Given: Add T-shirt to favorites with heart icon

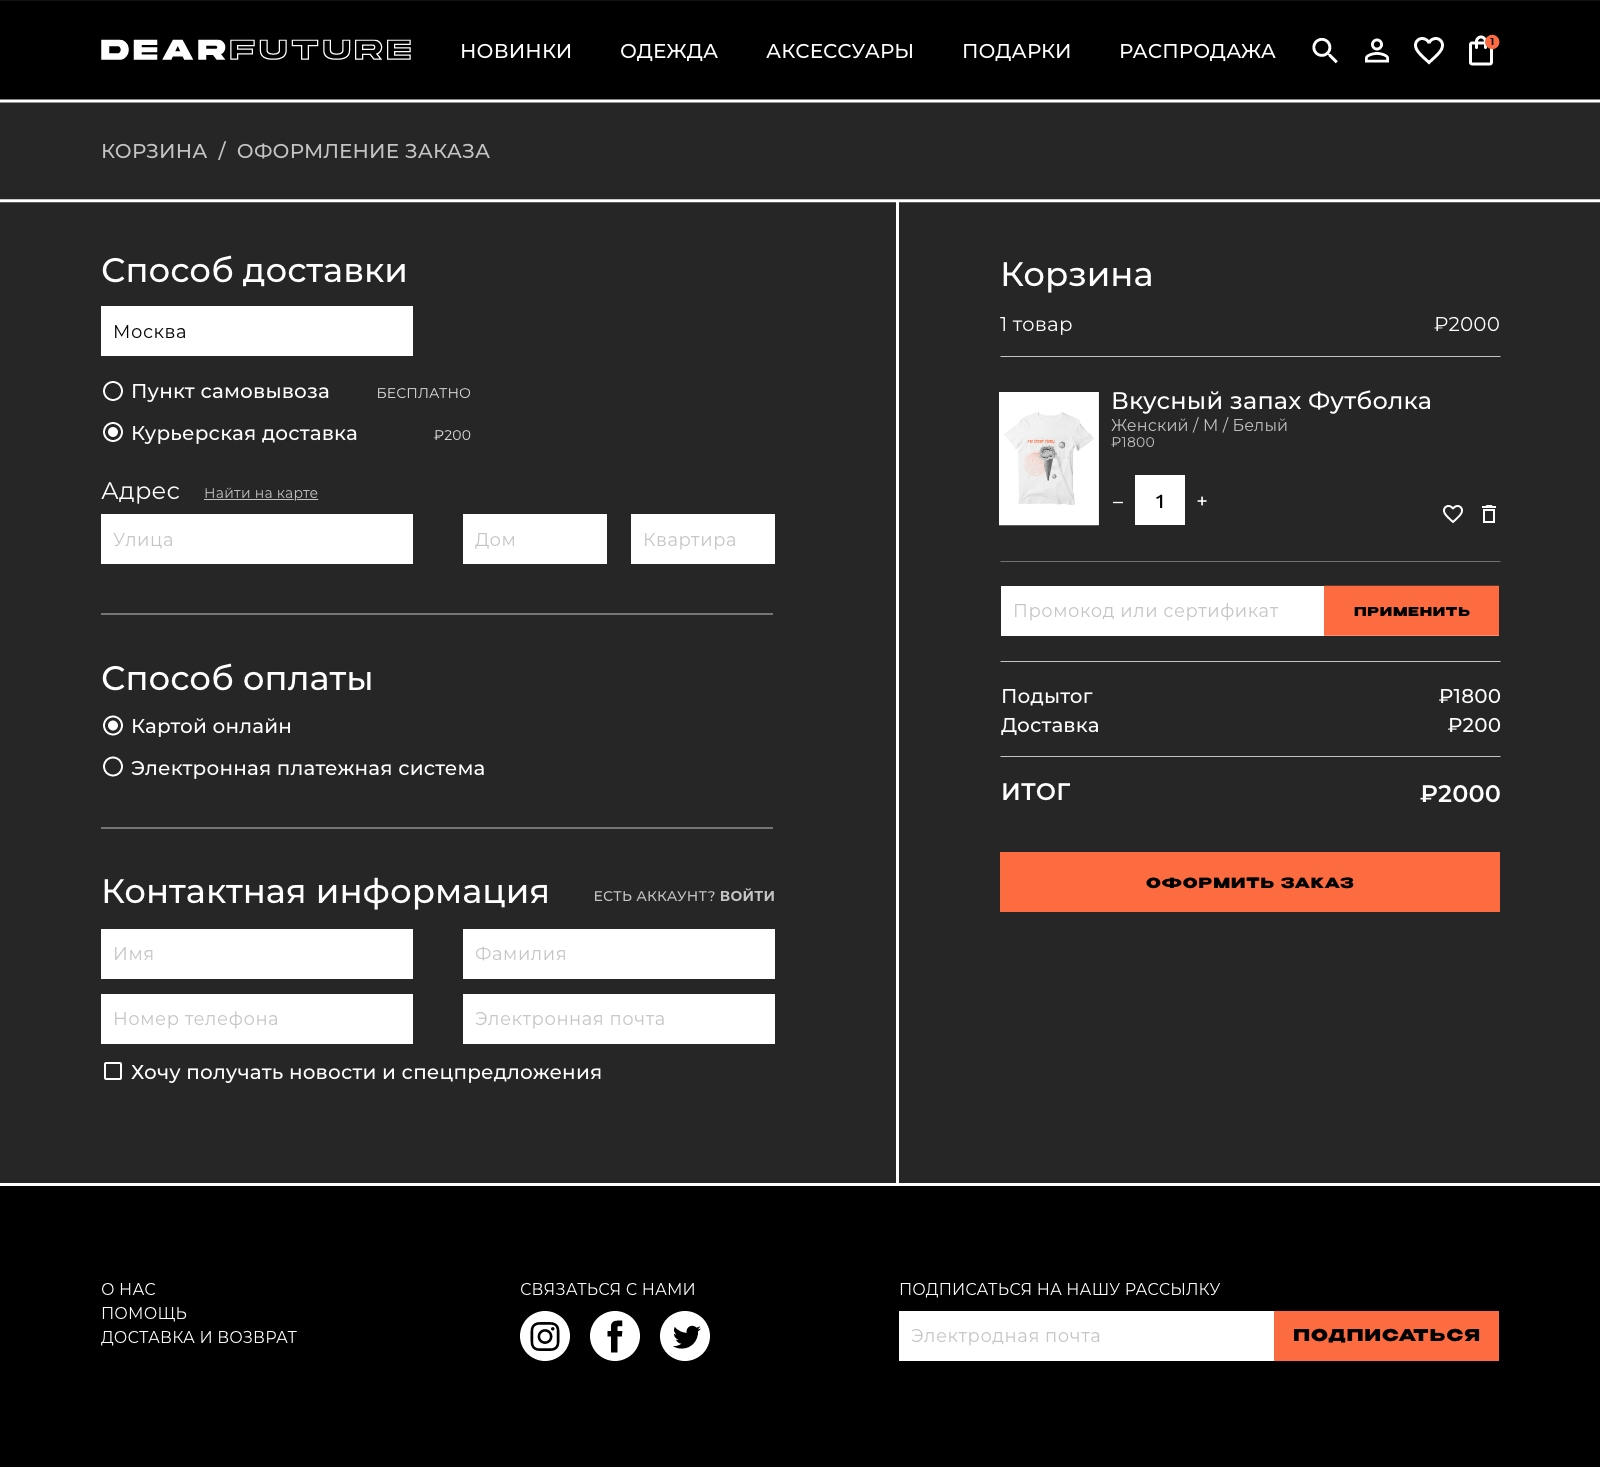Looking at the screenshot, I should [x=1453, y=514].
